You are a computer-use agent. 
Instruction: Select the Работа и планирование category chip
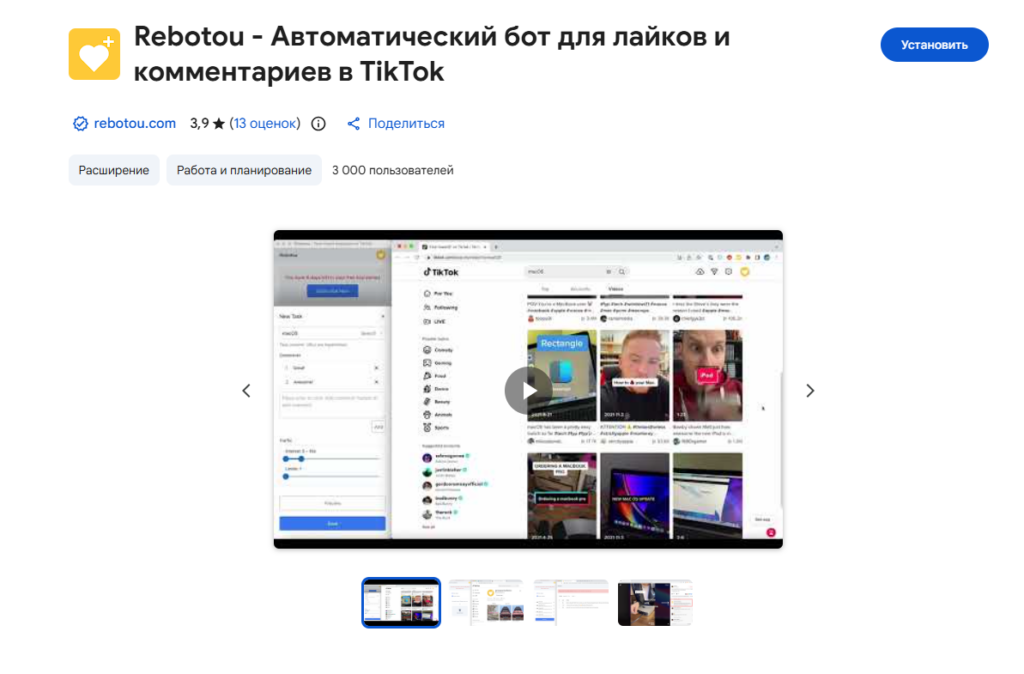pos(244,170)
